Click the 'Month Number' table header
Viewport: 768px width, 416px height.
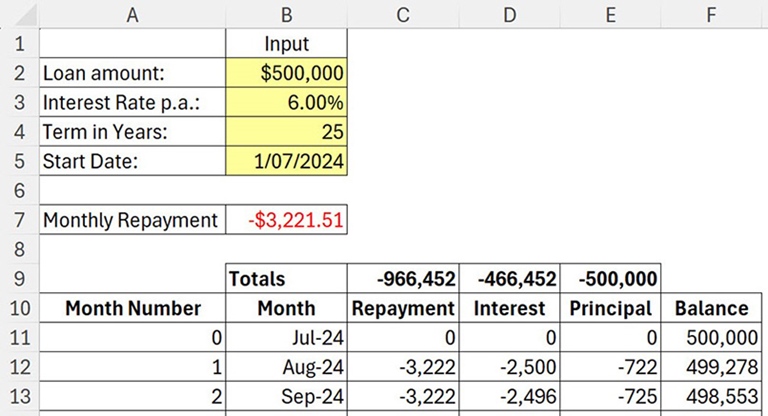tap(132, 308)
